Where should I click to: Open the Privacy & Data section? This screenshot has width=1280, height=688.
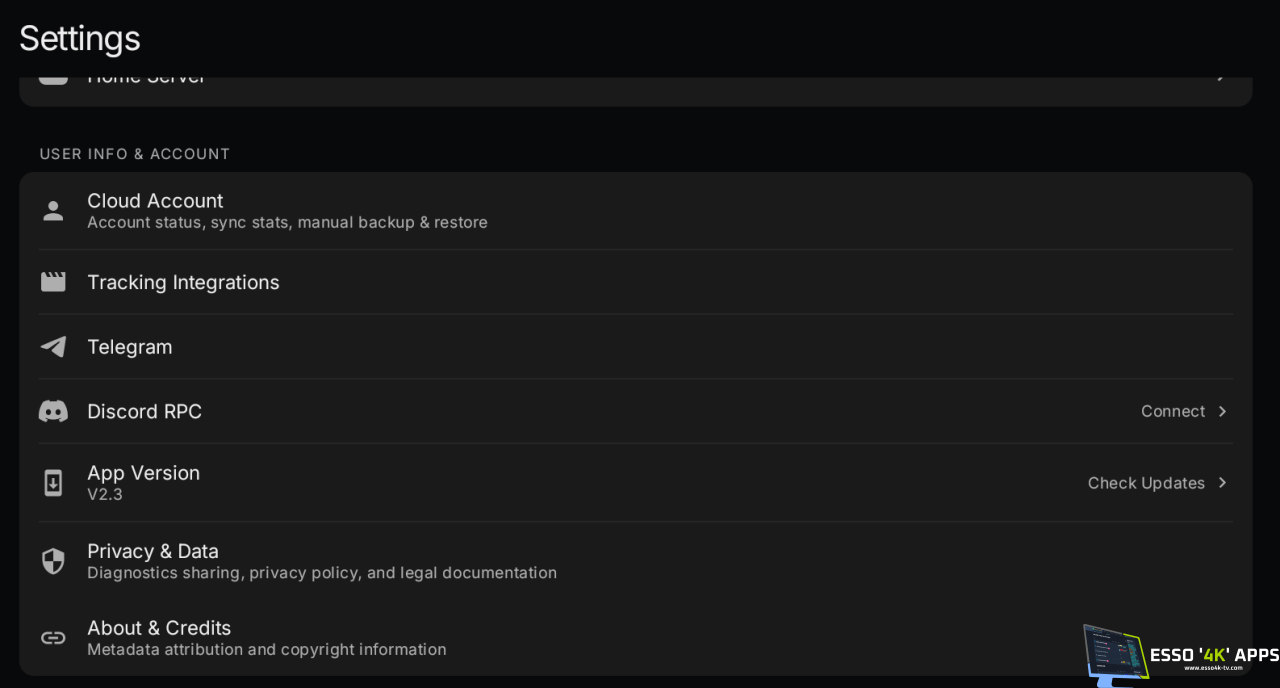click(x=636, y=561)
